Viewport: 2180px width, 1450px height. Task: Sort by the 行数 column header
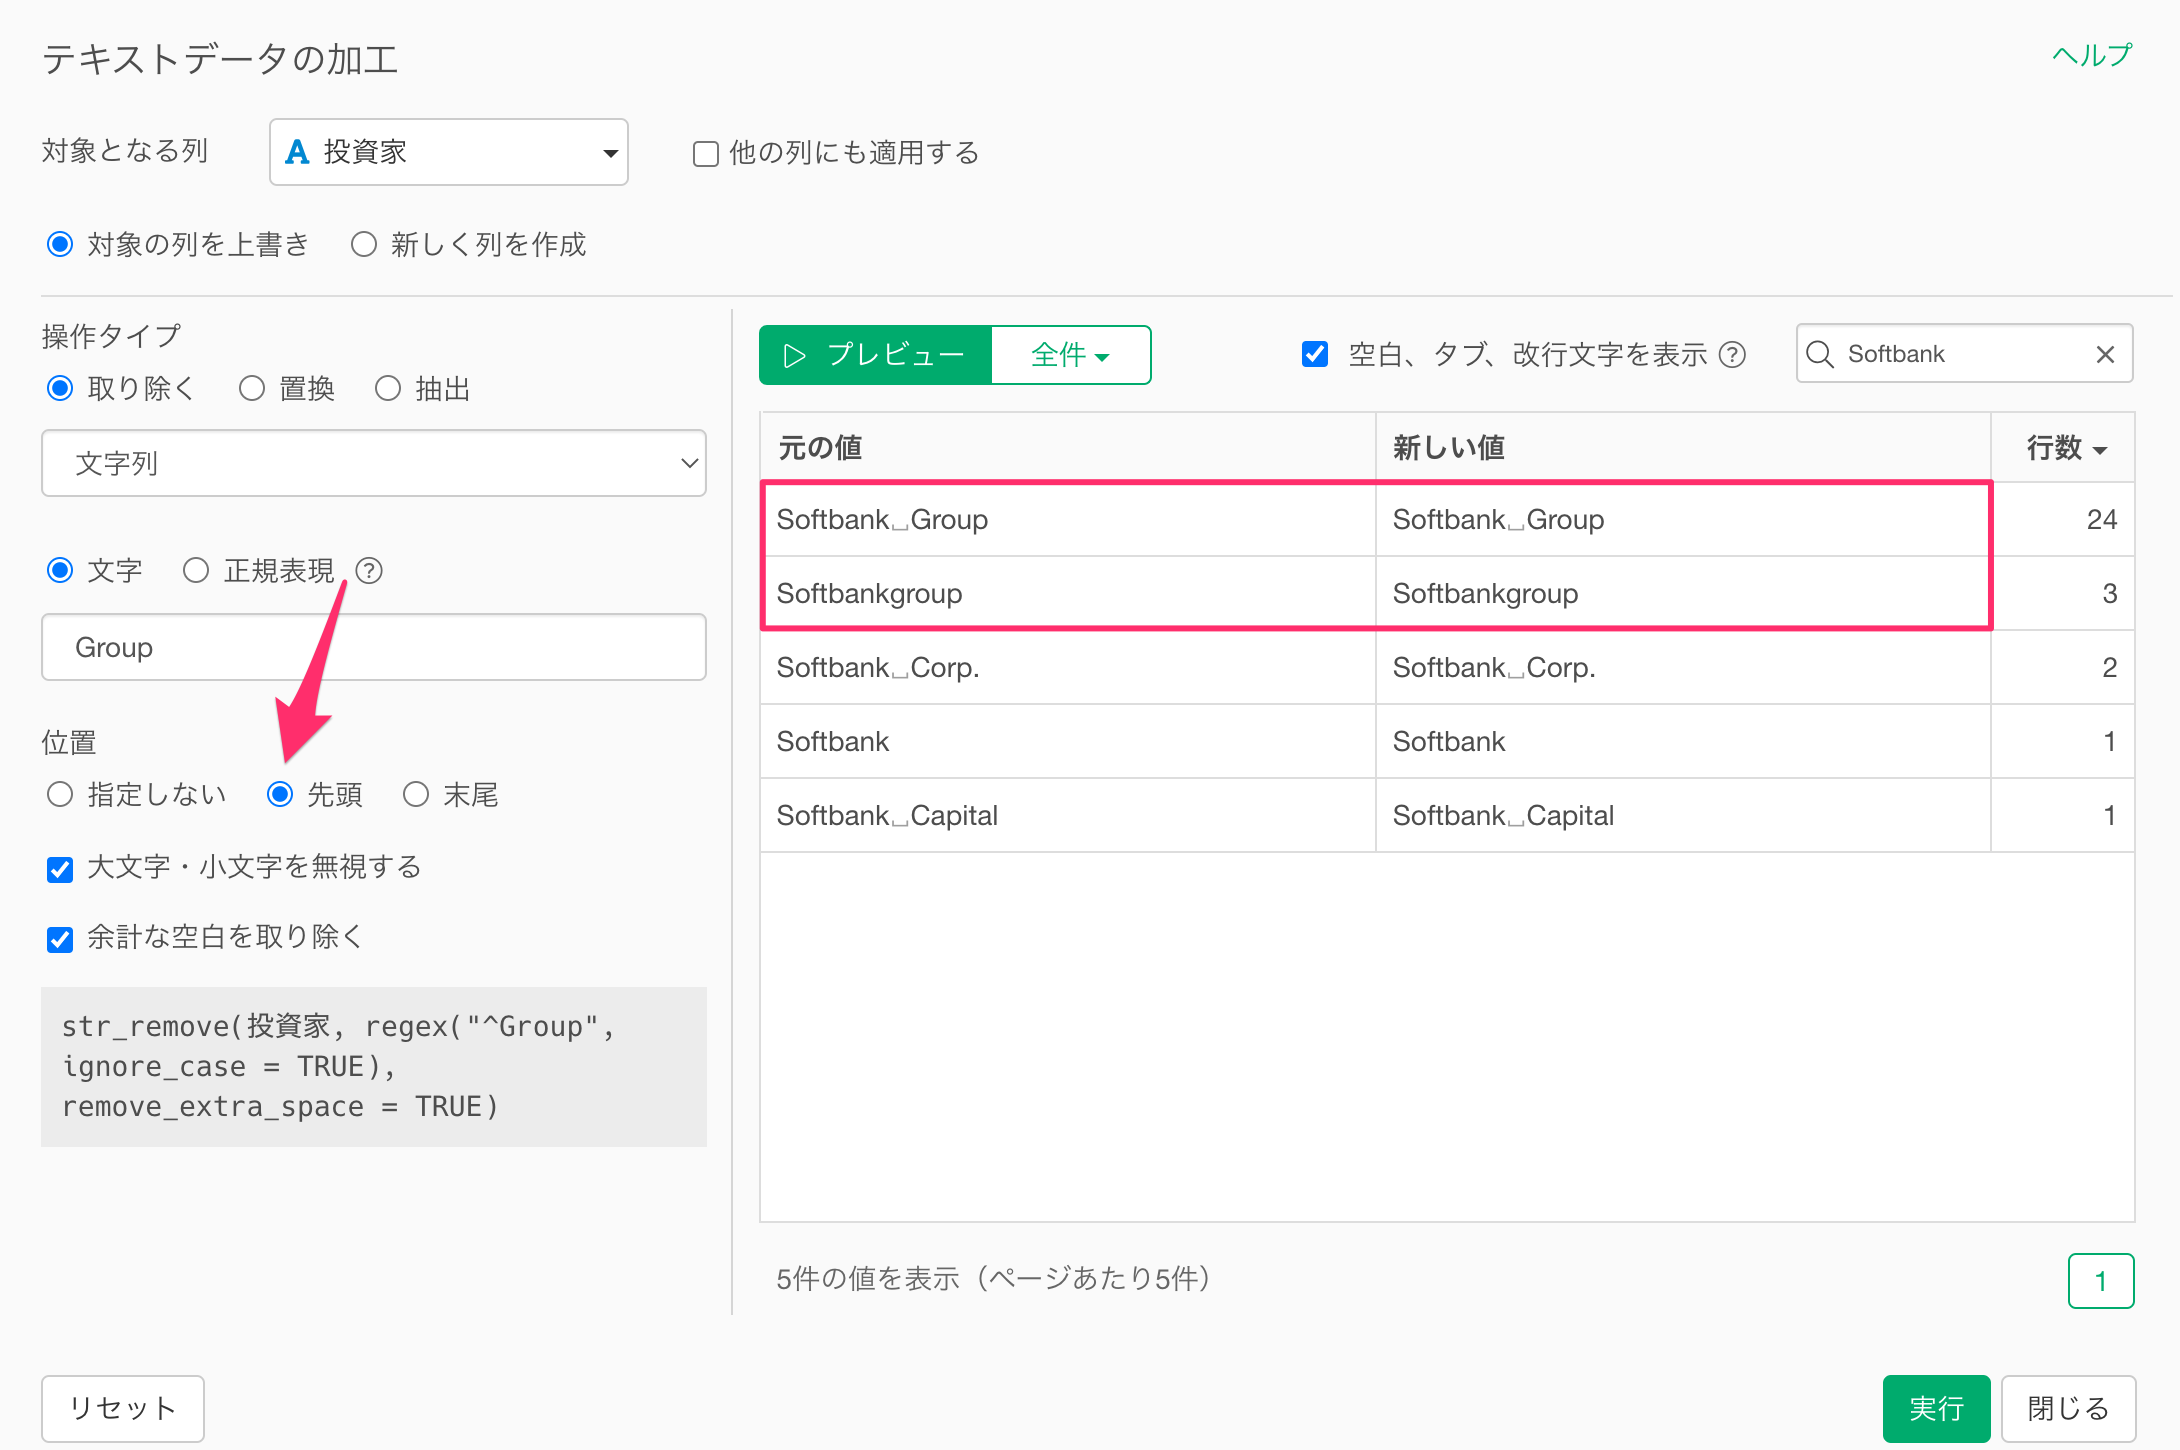(x=2065, y=447)
